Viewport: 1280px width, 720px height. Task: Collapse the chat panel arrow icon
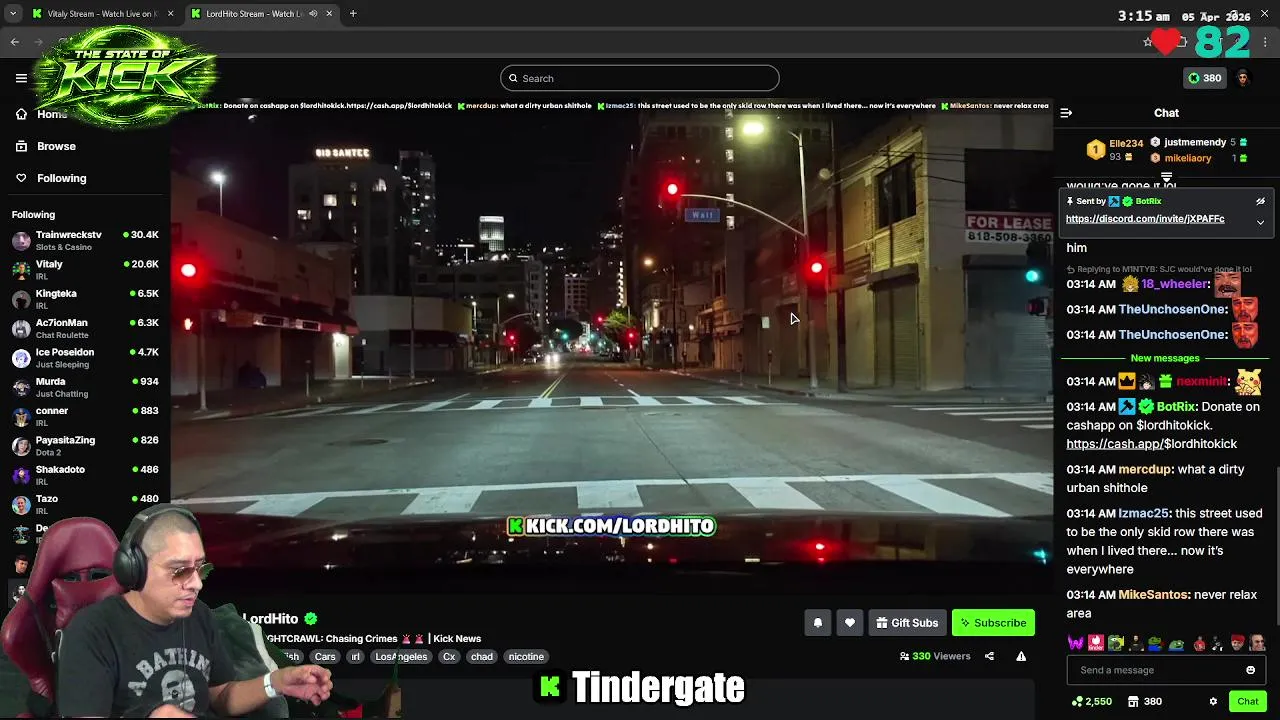[1066, 113]
